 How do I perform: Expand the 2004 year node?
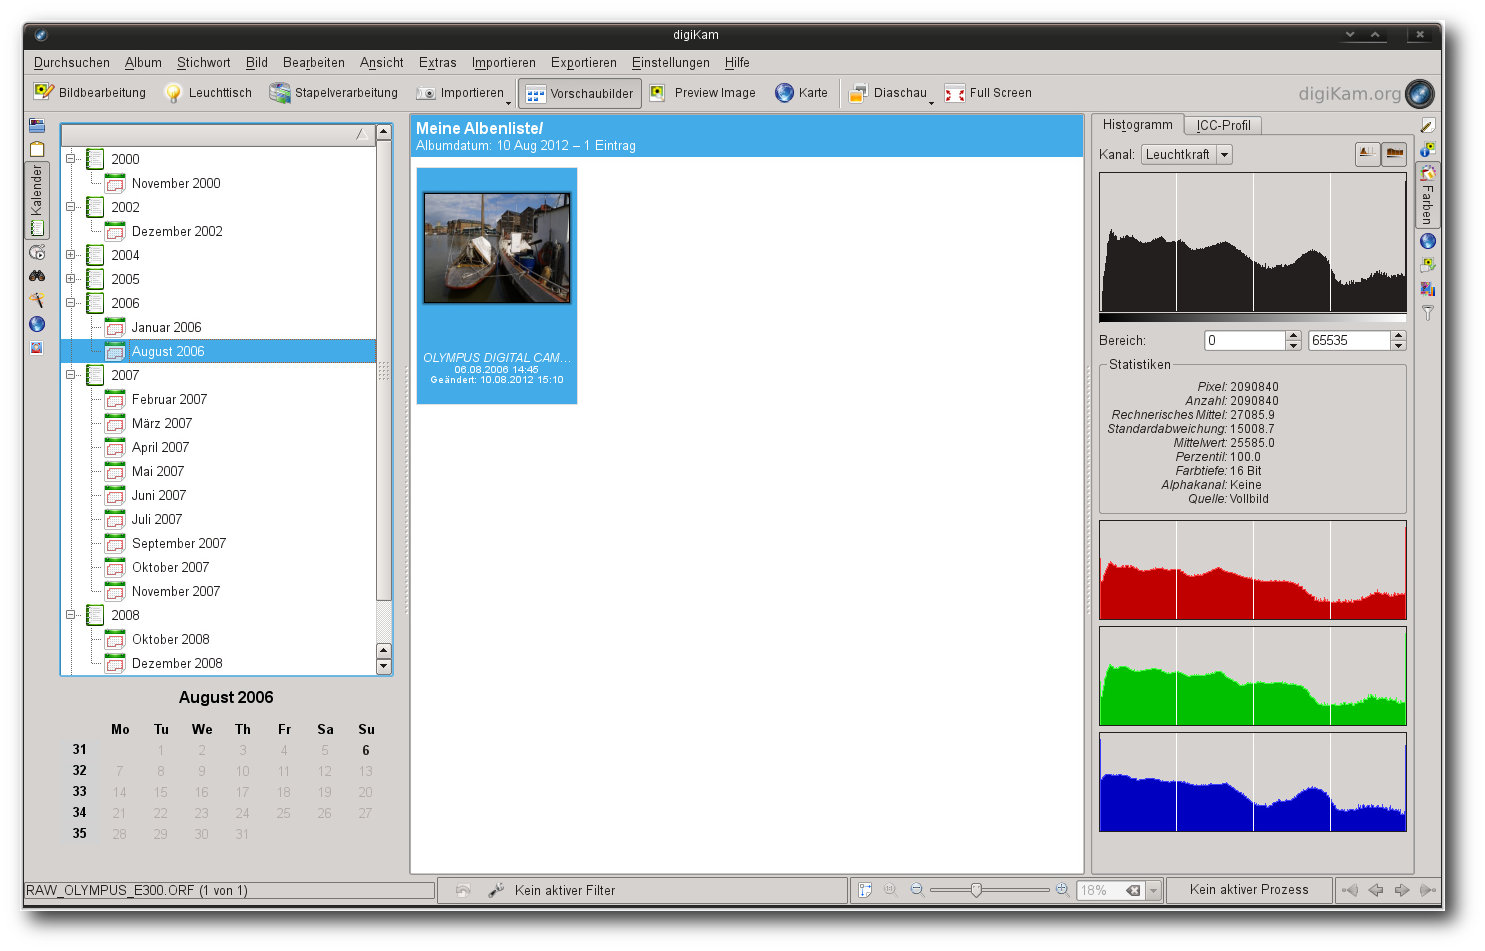click(x=71, y=255)
